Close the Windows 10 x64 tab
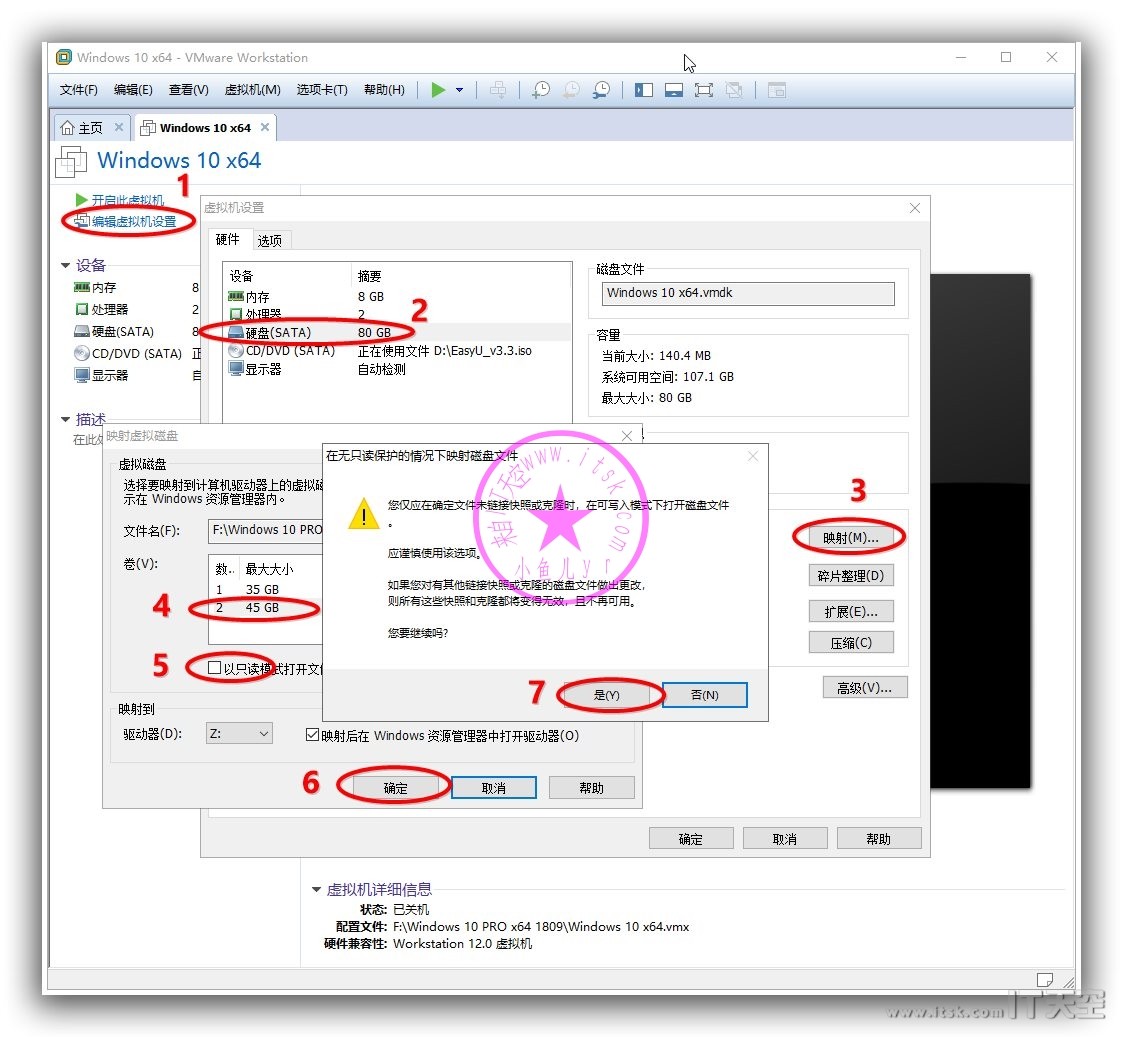This screenshot has height=1037, width=1123. (265, 127)
